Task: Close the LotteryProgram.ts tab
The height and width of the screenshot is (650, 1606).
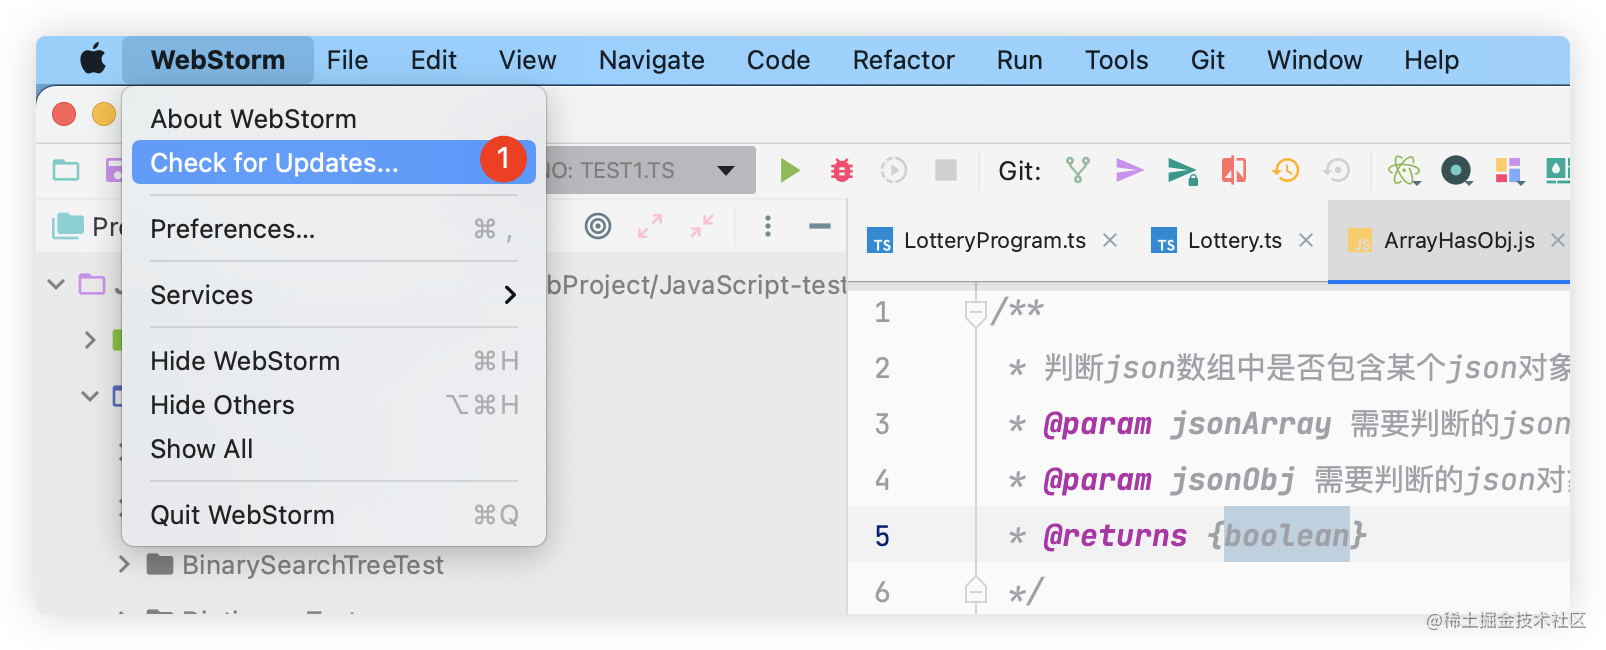Action: 1110,240
